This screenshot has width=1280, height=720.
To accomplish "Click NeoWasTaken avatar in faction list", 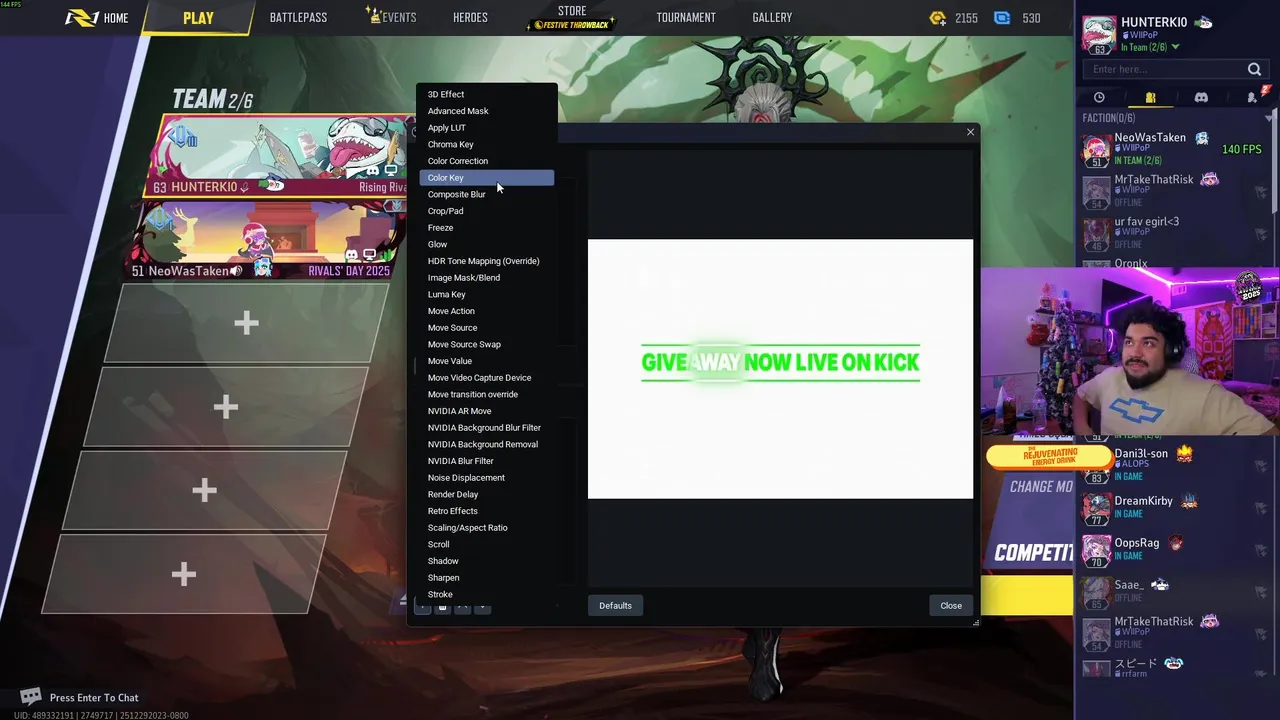I will click(1097, 149).
